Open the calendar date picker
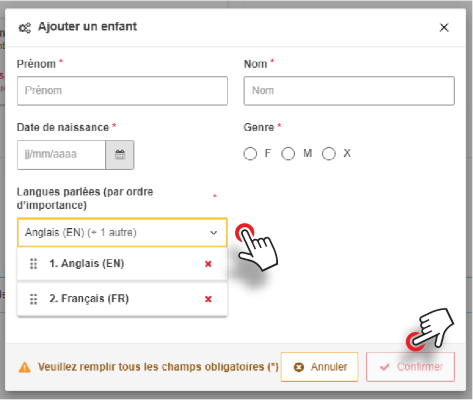The image size is (473, 400). coord(120,155)
